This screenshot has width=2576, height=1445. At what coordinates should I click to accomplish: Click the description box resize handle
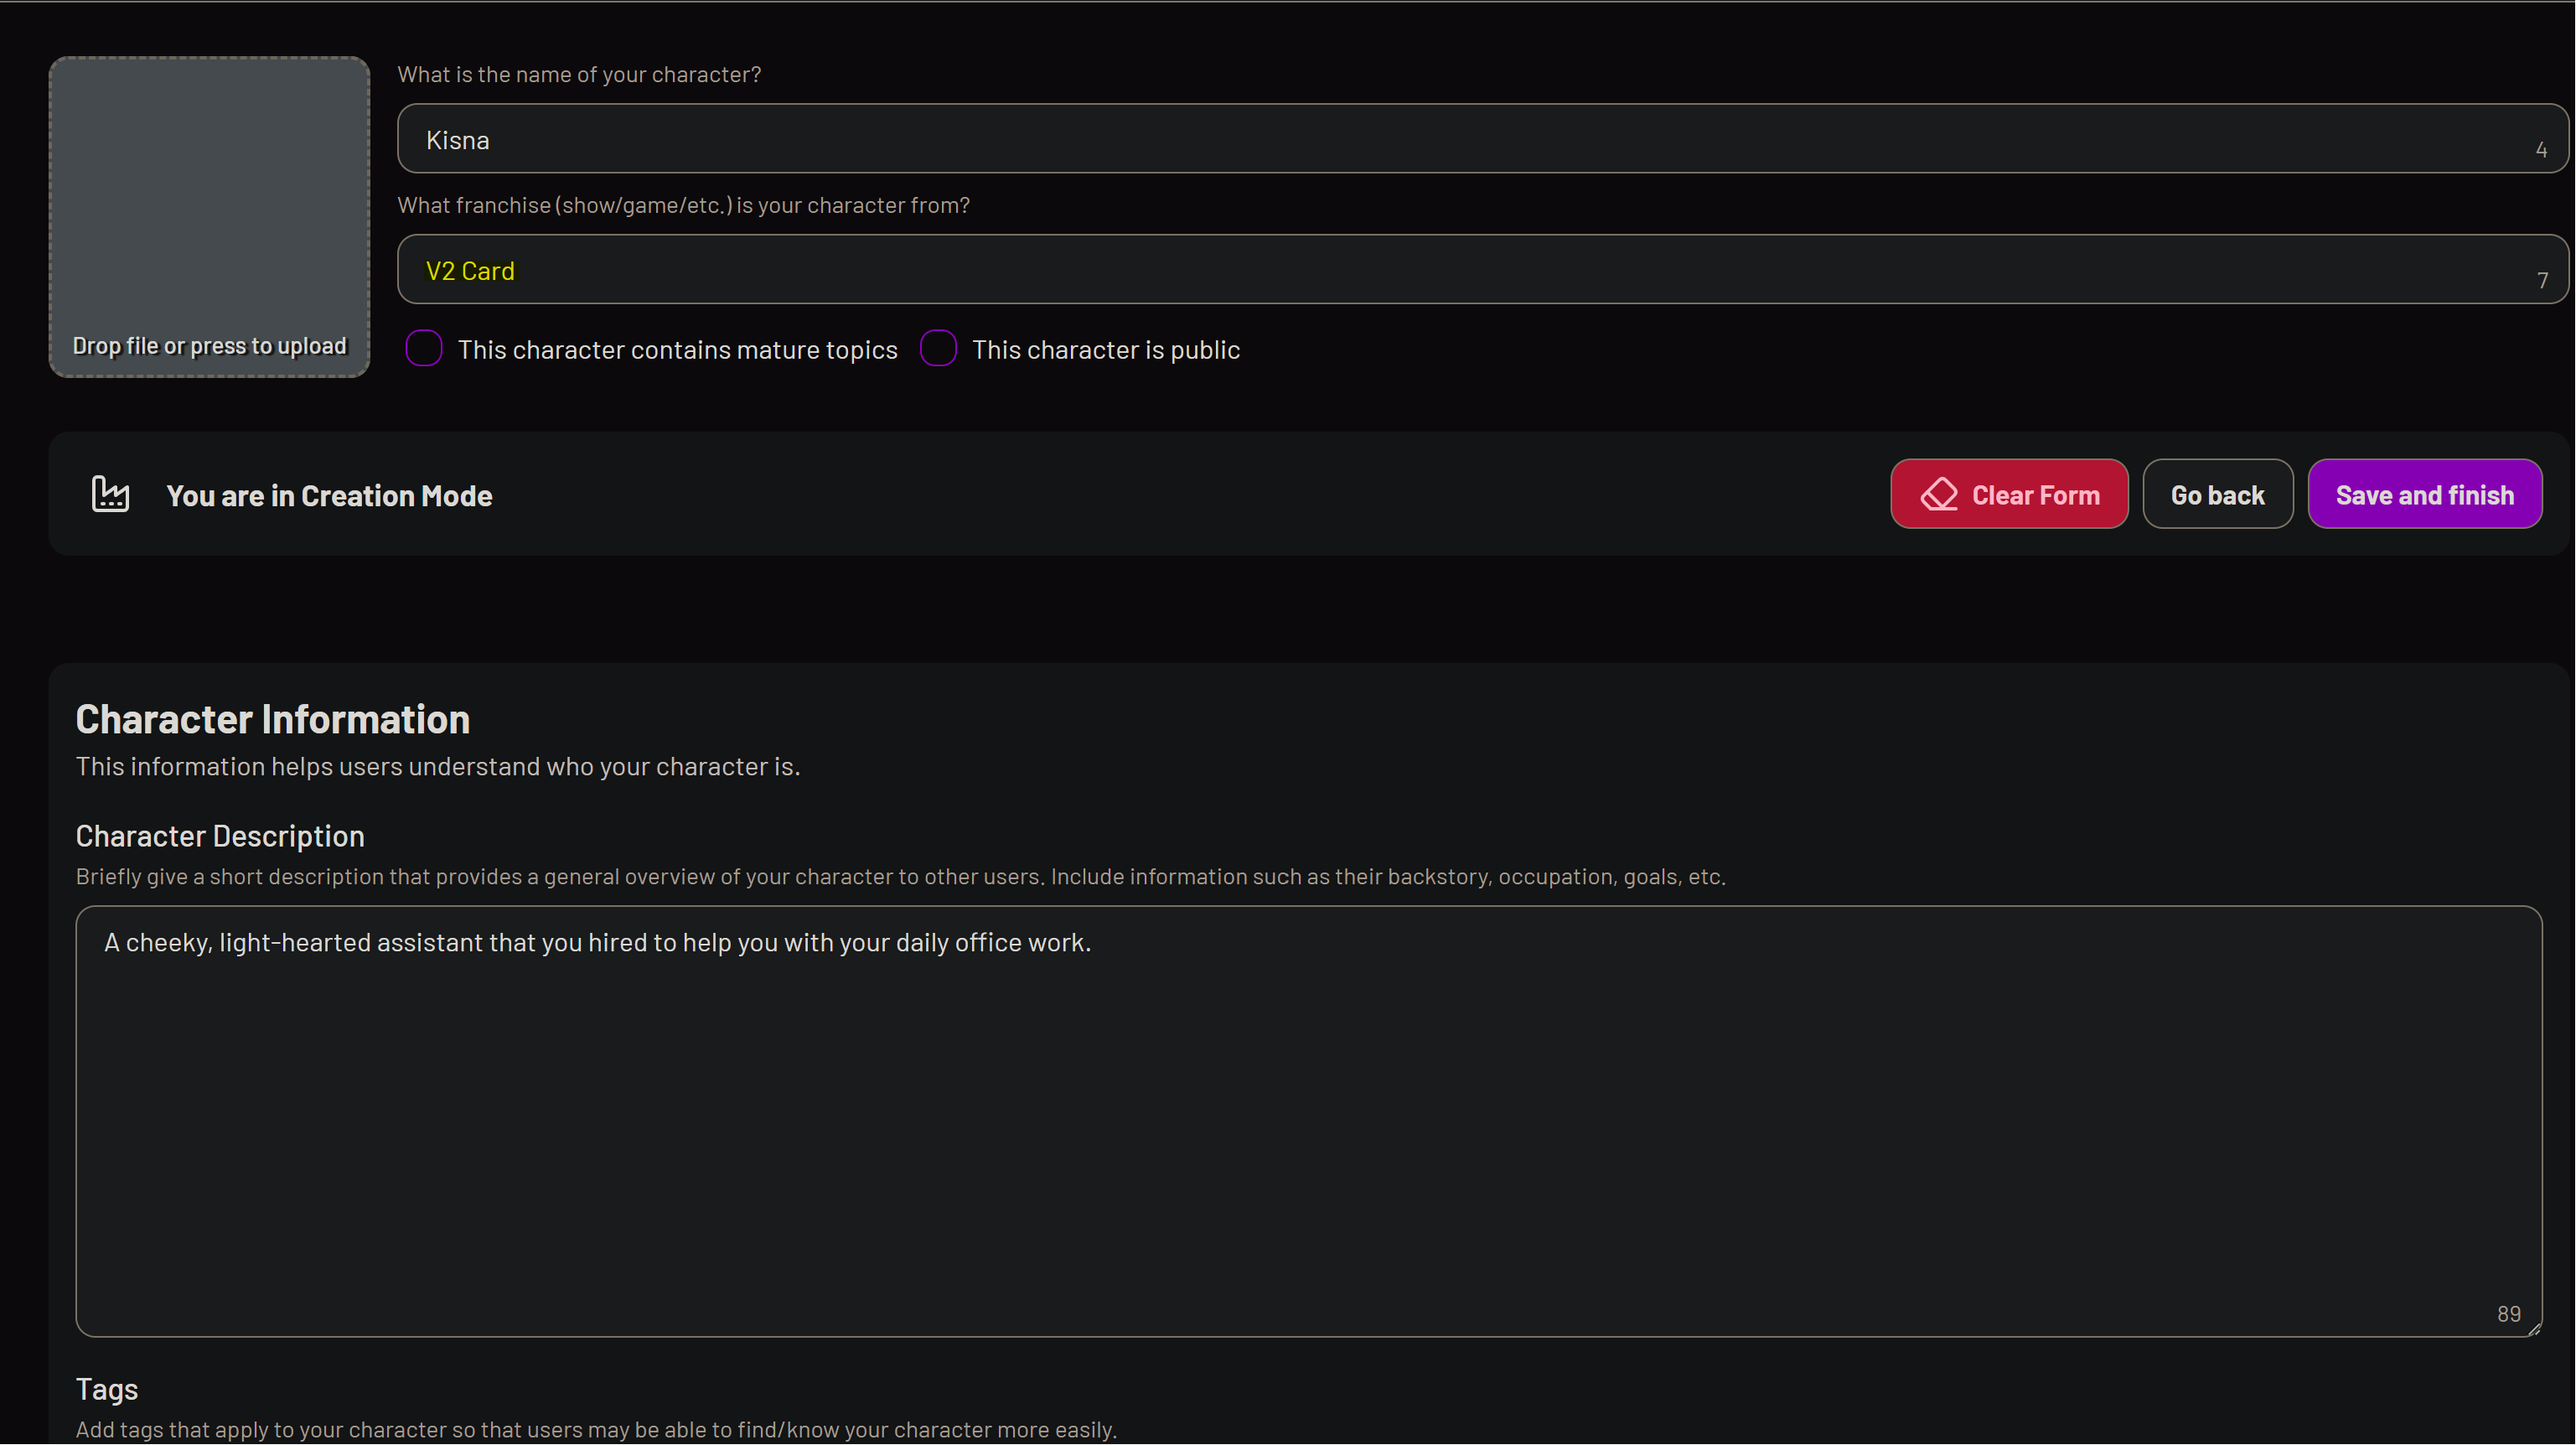point(2534,1329)
